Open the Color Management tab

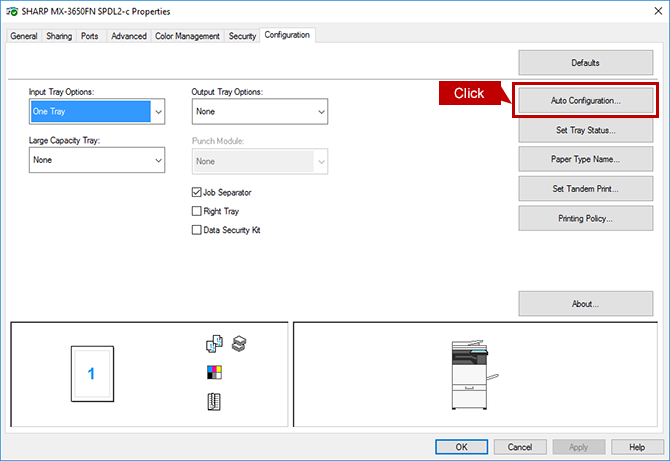pos(187,36)
